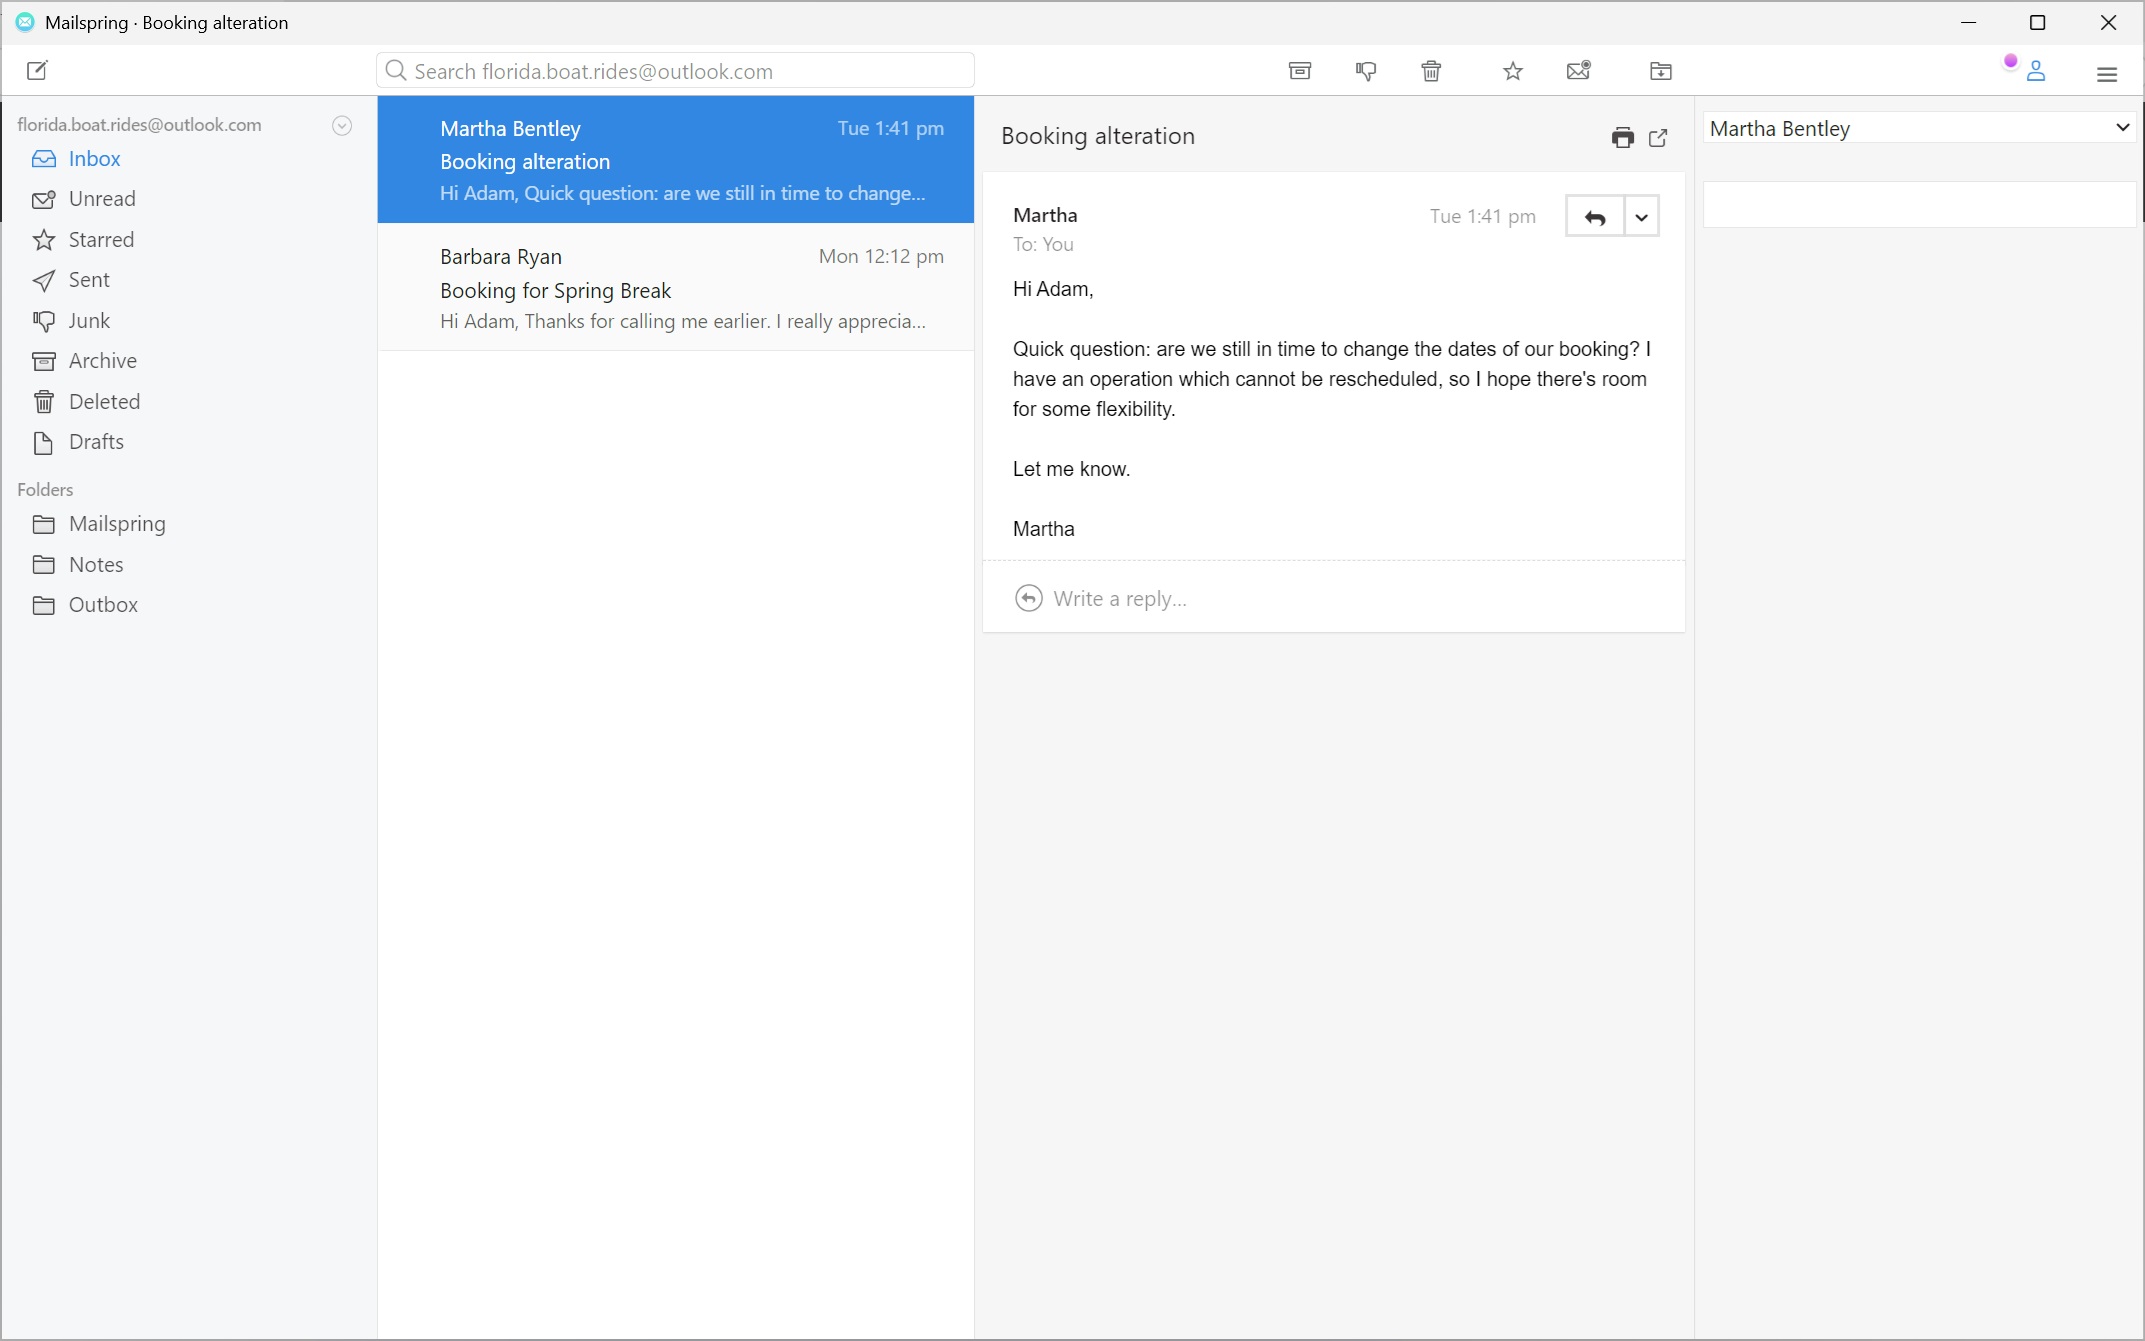The width and height of the screenshot is (2145, 1341).
Task: Open message in a new window
Action: click(x=1658, y=137)
